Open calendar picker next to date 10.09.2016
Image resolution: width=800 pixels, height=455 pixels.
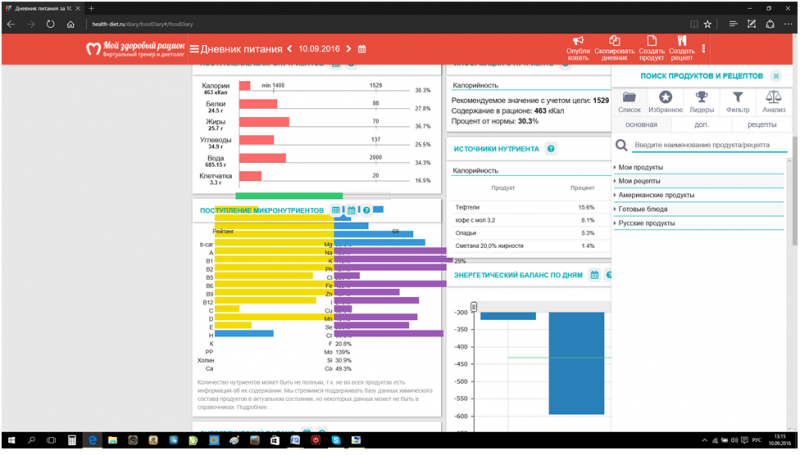pyautogui.click(x=362, y=49)
